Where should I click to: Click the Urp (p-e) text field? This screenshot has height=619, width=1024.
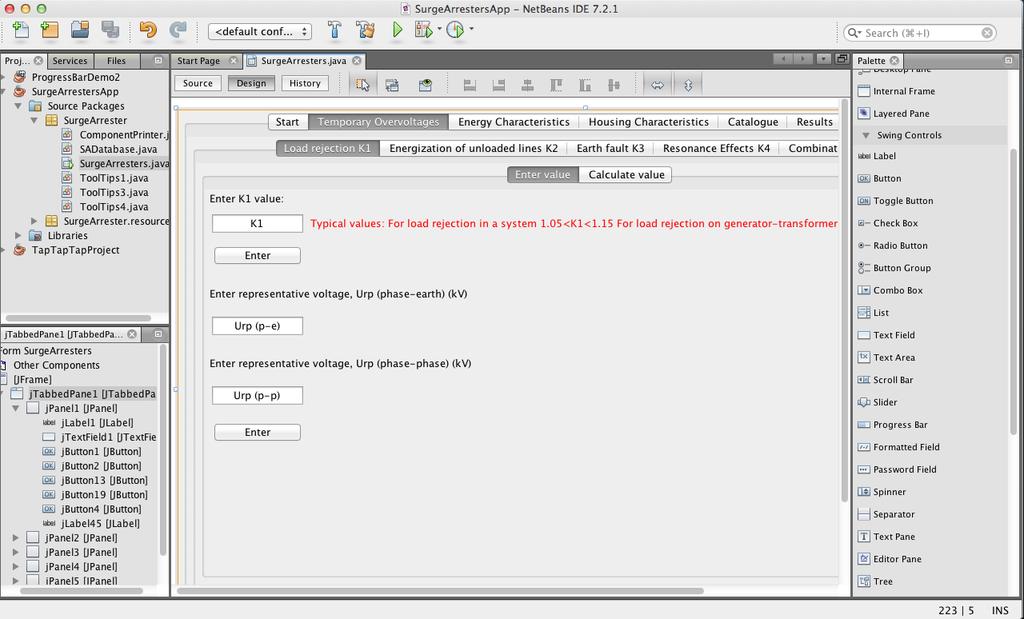257,326
